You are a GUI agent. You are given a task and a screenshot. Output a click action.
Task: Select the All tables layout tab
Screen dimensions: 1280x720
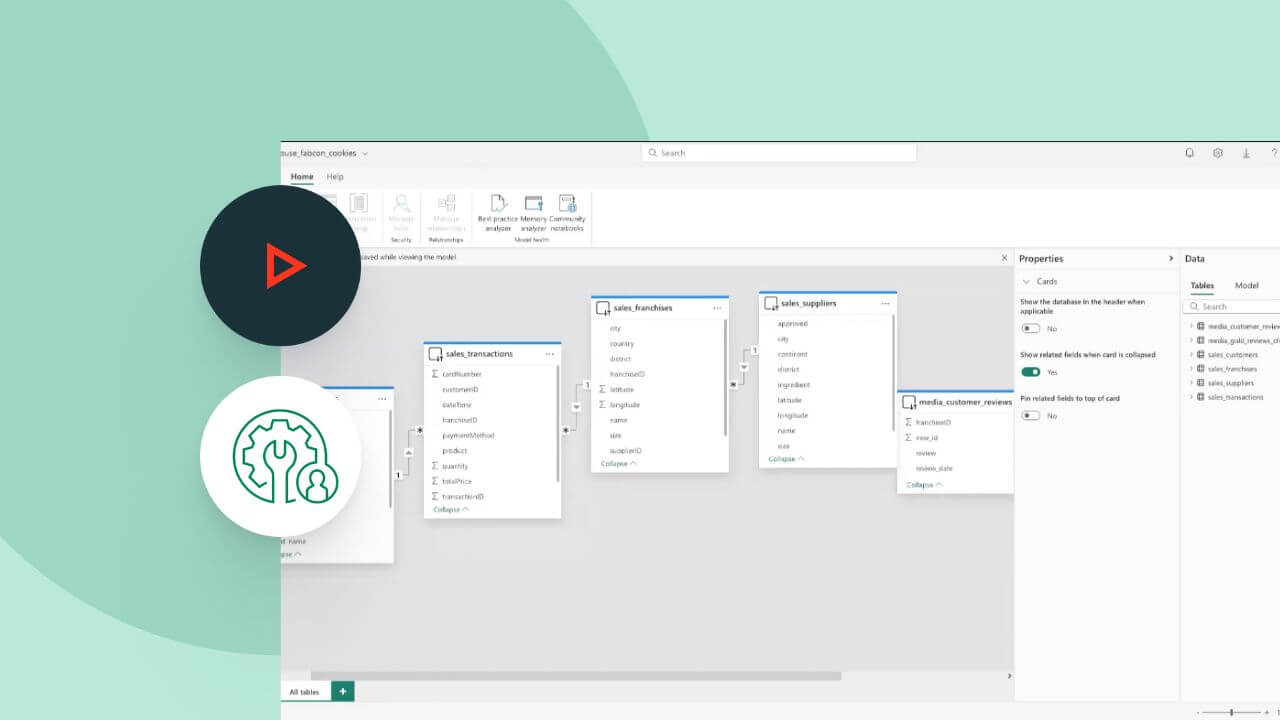tap(305, 692)
